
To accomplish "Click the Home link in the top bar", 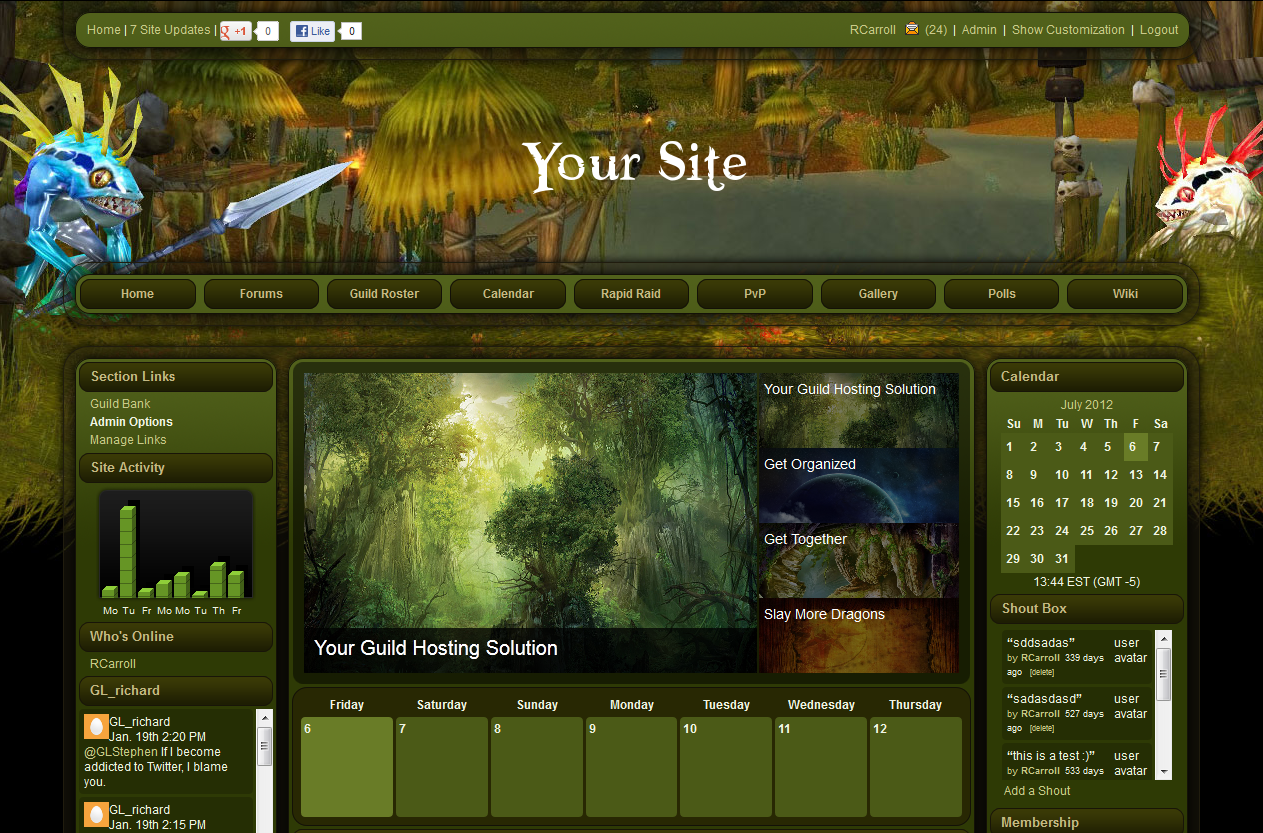I will coord(104,30).
